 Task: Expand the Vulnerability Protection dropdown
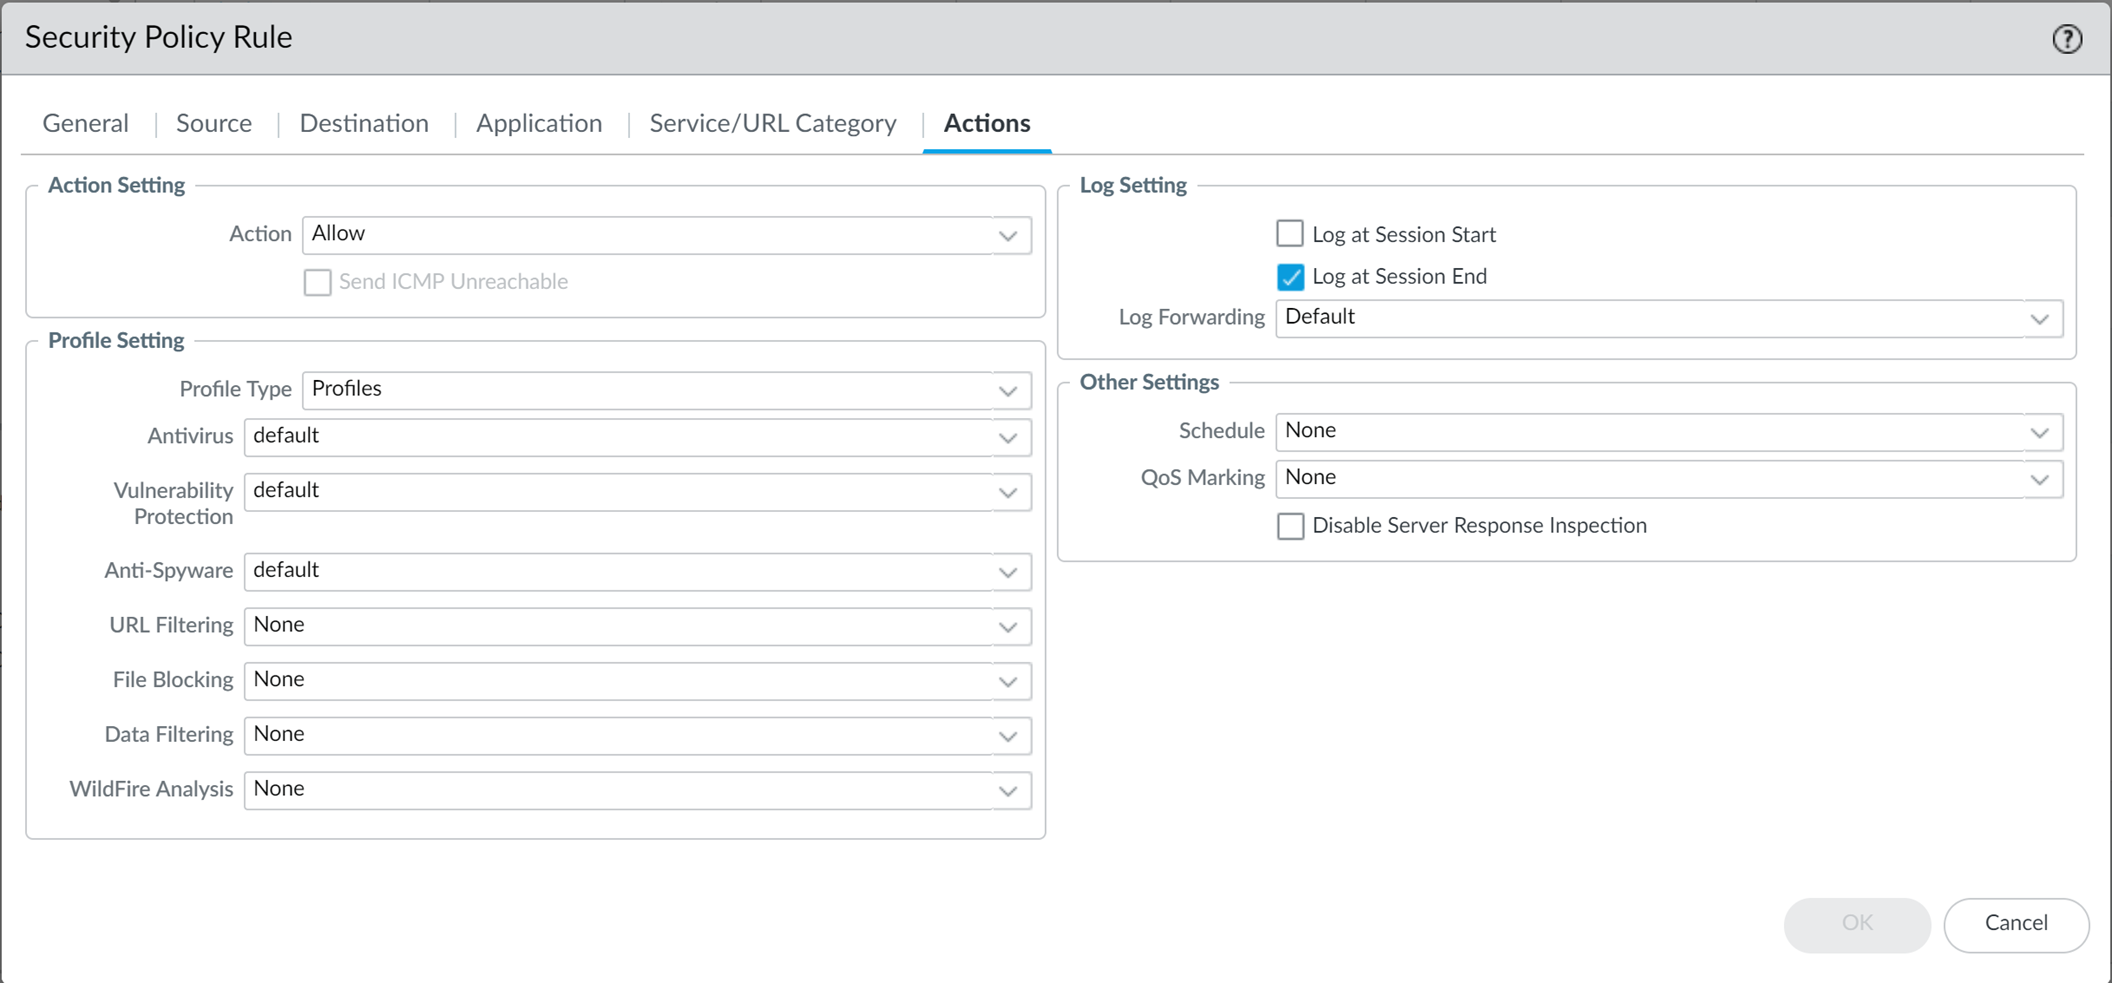click(x=638, y=492)
